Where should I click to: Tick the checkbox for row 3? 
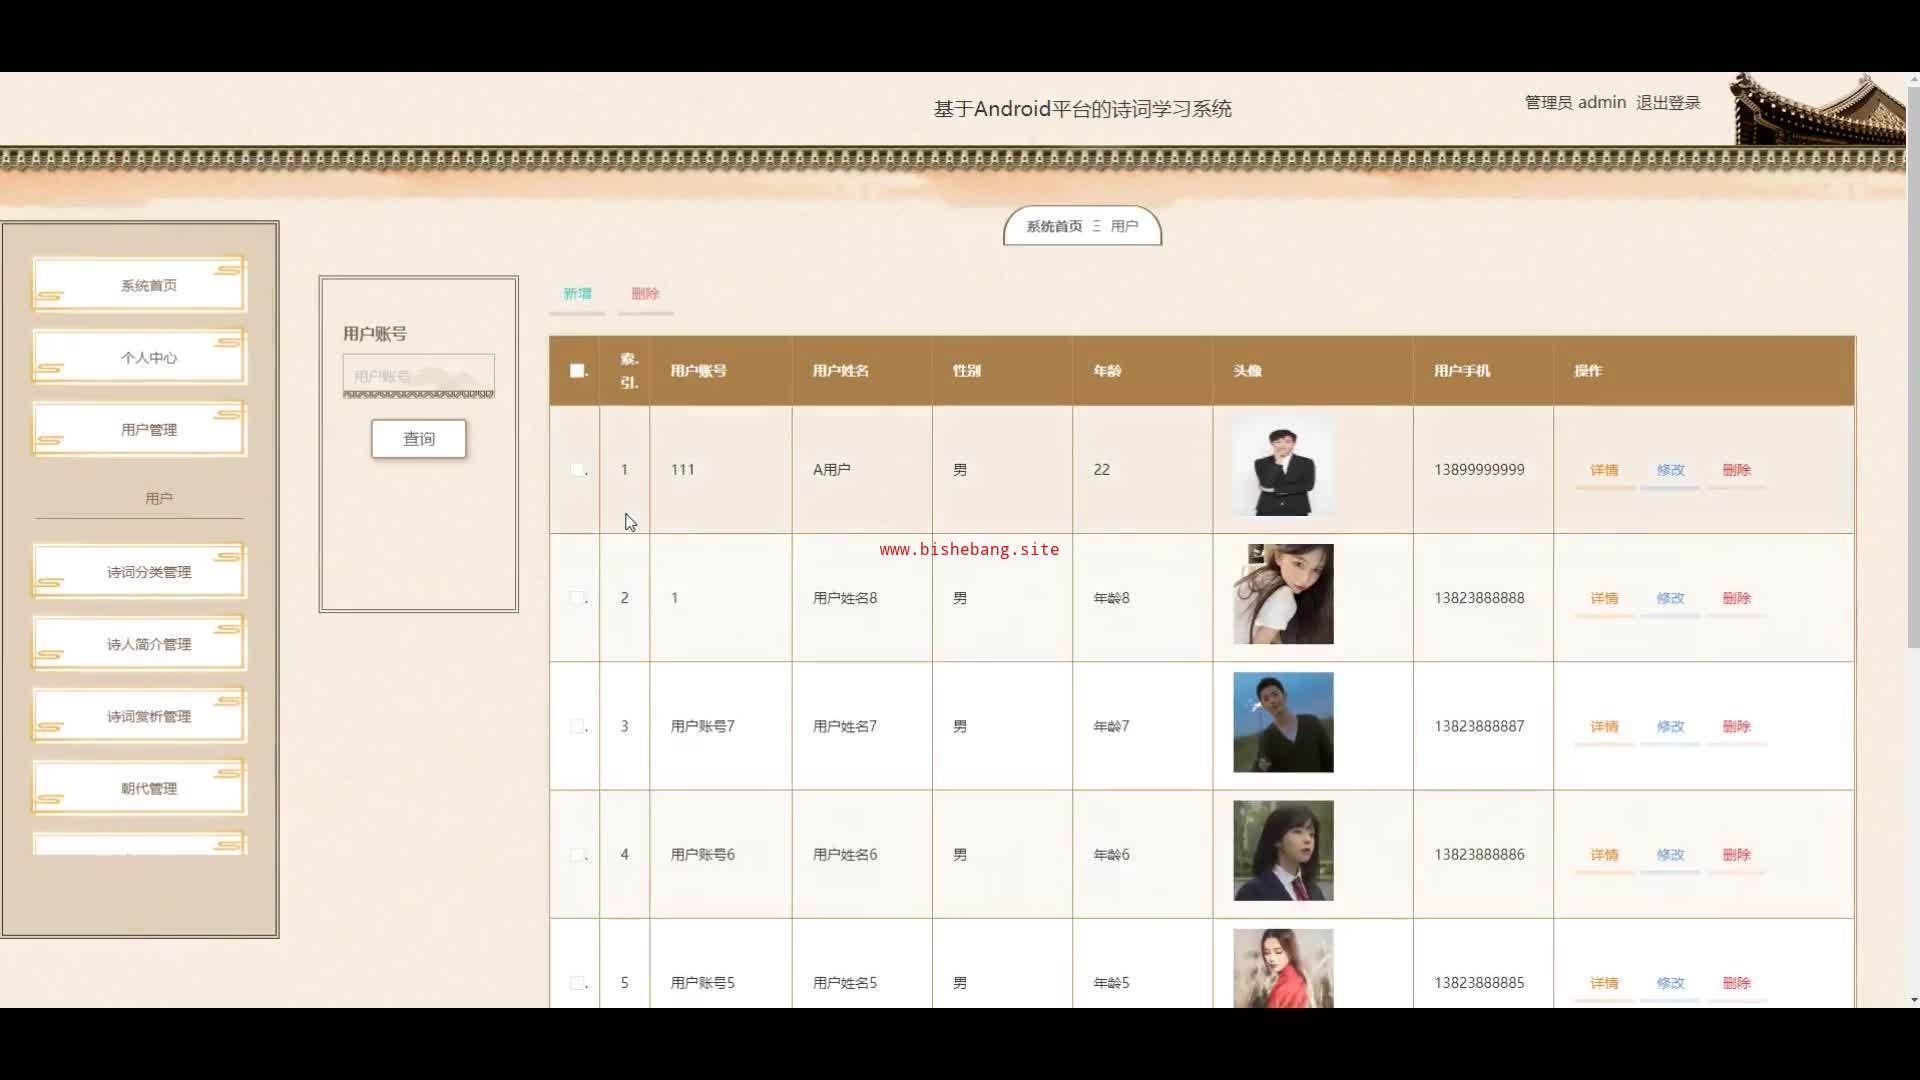[577, 727]
